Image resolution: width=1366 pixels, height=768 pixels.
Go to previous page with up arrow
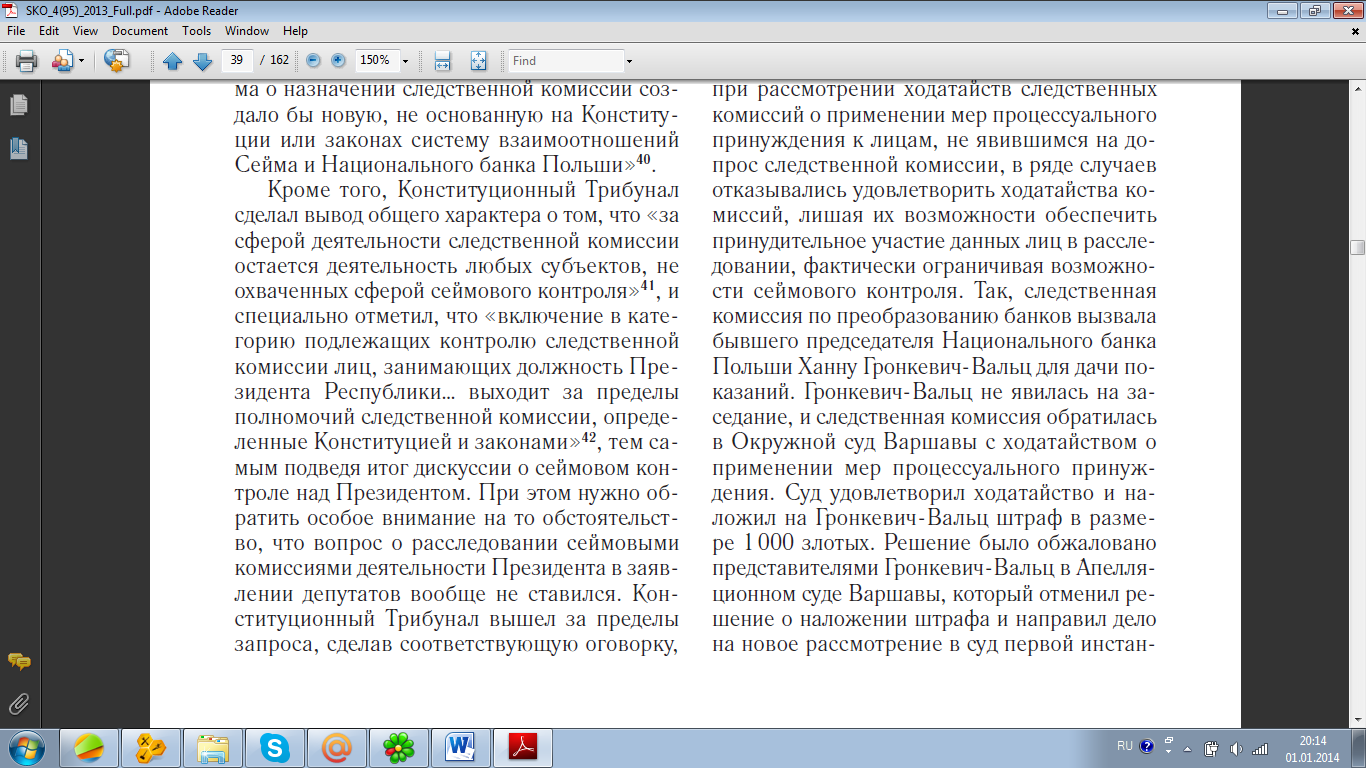[172, 61]
